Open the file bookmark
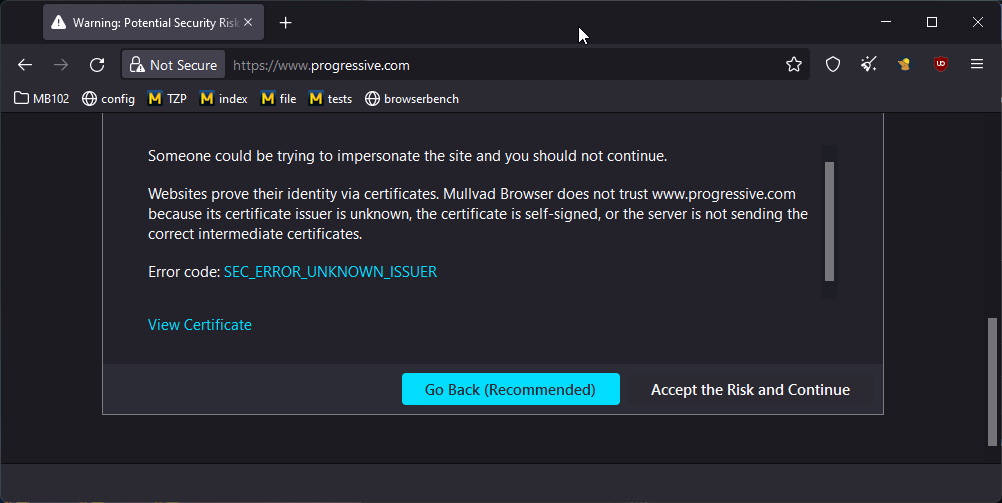This screenshot has width=1002, height=503. click(279, 98)
